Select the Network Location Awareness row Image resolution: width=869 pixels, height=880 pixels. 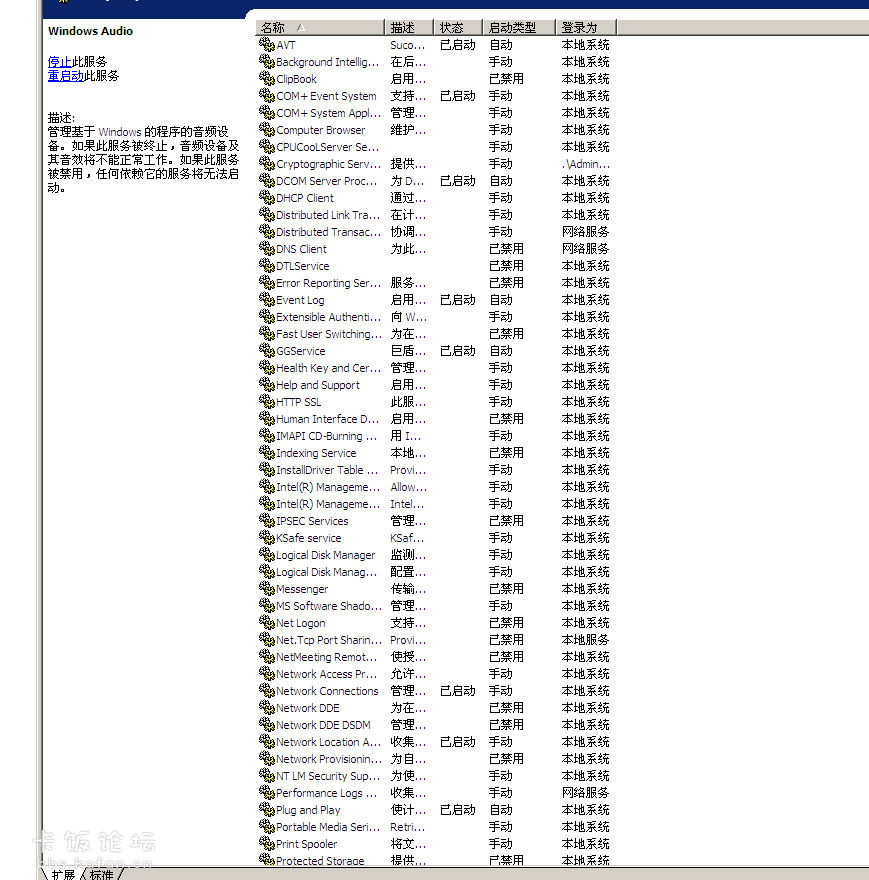[434, 742]
